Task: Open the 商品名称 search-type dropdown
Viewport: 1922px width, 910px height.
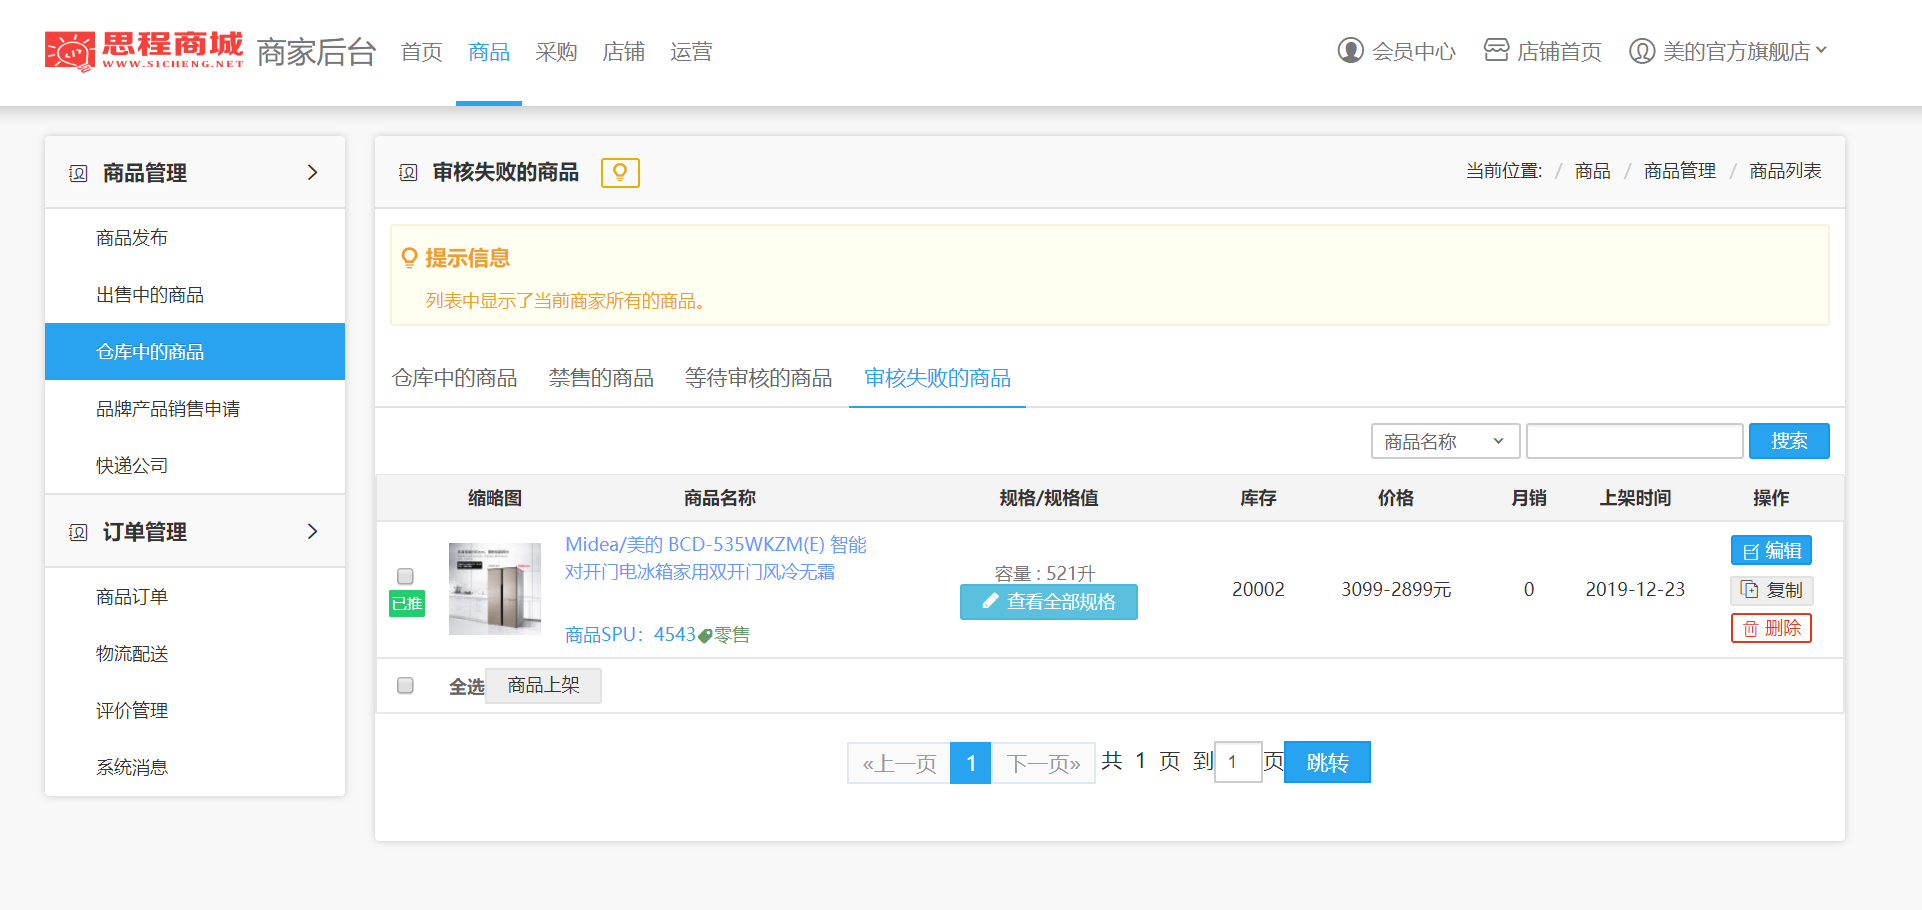Action: 1445,441
